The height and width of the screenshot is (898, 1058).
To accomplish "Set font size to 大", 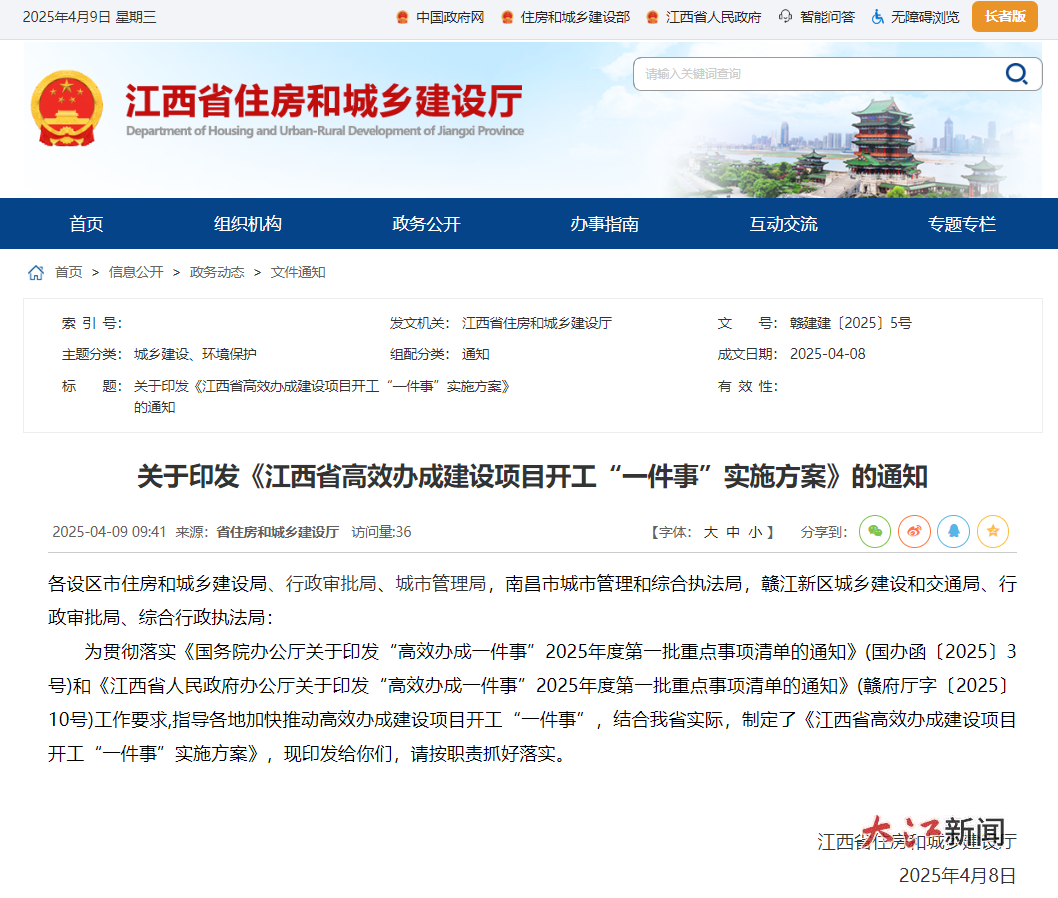I will point(710,531).
